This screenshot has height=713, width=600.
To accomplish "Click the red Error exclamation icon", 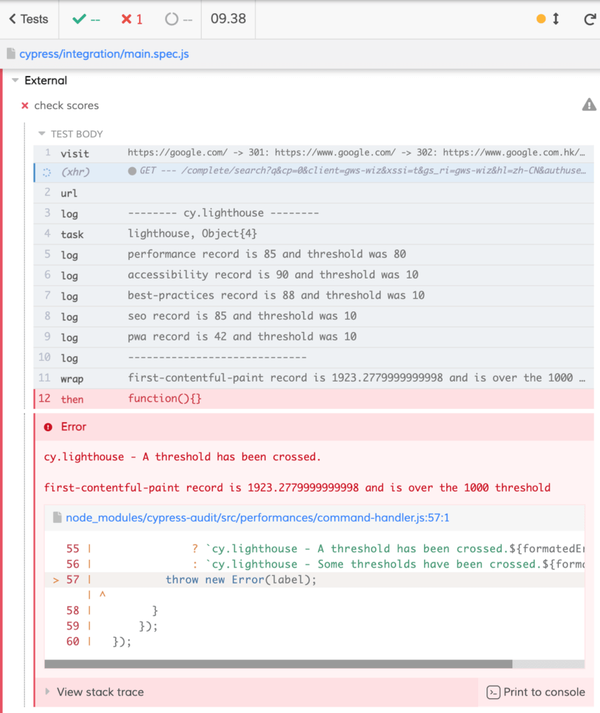I will point(48,427).
